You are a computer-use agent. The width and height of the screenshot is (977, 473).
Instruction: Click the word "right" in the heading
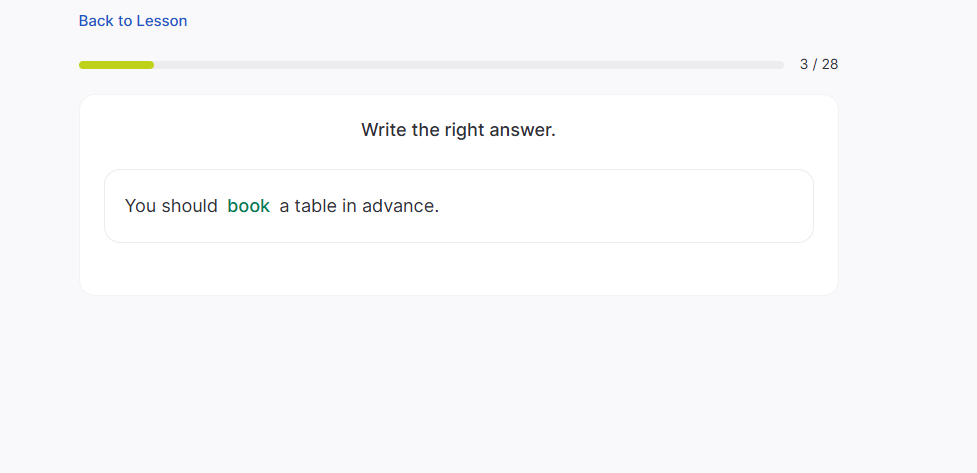point(464,130)
